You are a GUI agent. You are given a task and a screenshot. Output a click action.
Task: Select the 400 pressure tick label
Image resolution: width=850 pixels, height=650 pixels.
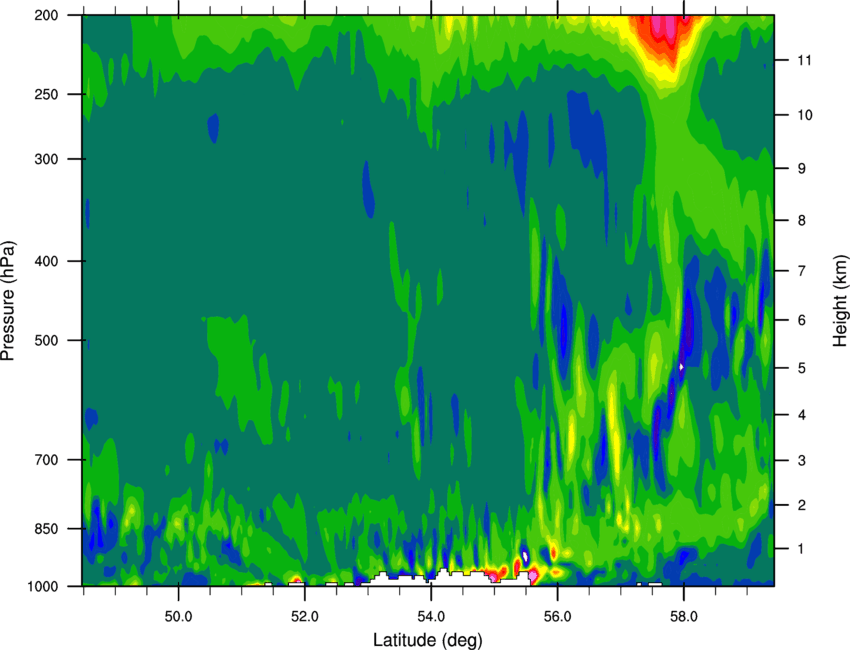47,261
